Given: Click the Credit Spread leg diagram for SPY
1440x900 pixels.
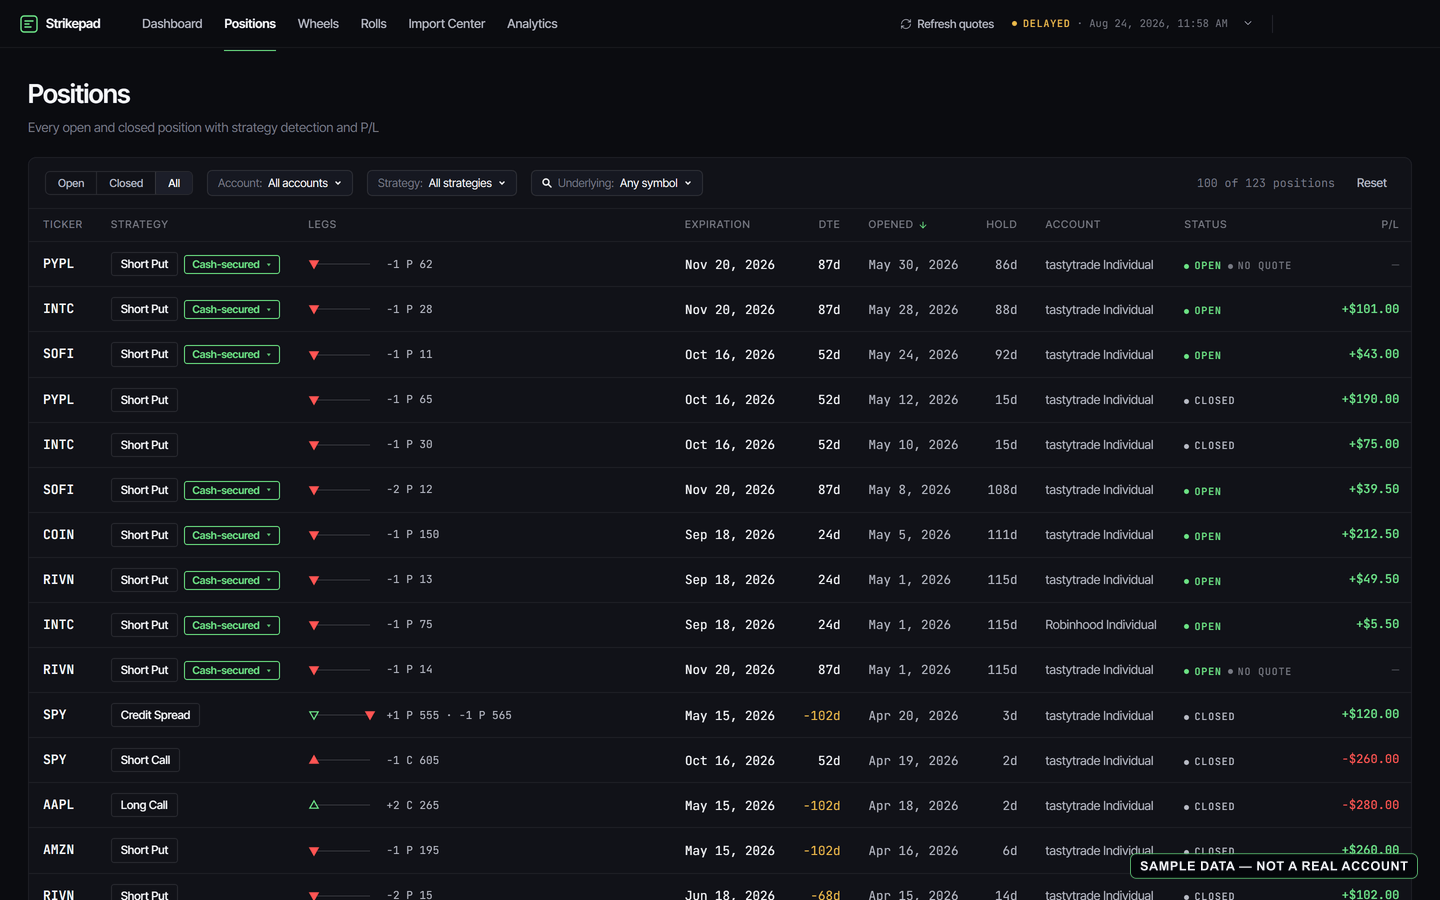Looking at the screenshot, I should (342, 715).
